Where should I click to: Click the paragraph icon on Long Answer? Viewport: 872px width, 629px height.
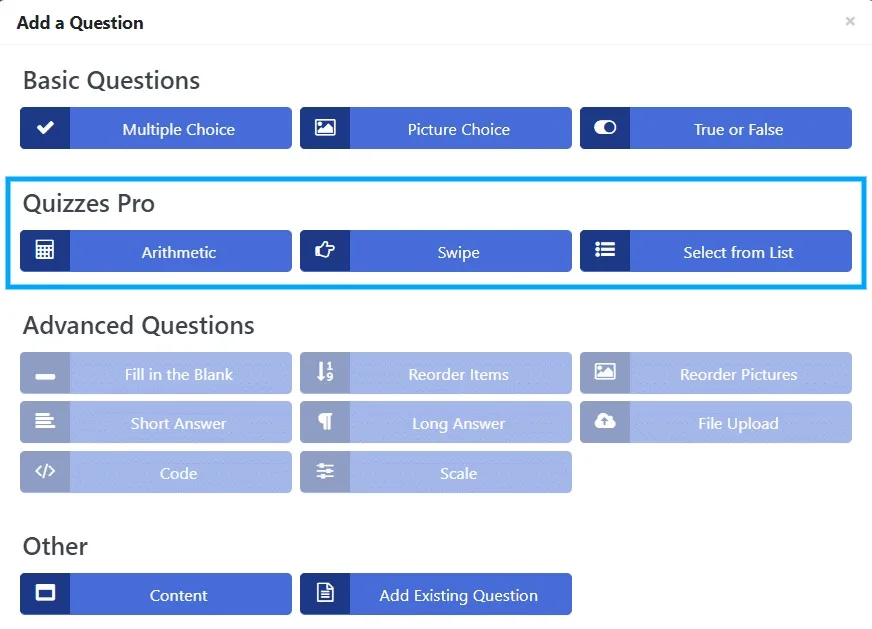324,422
